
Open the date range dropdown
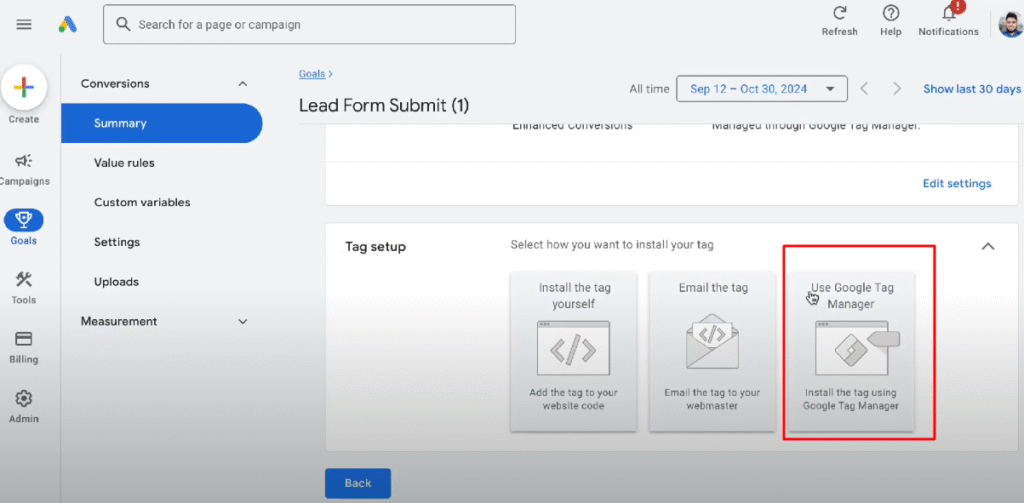[x=761, y=89]
